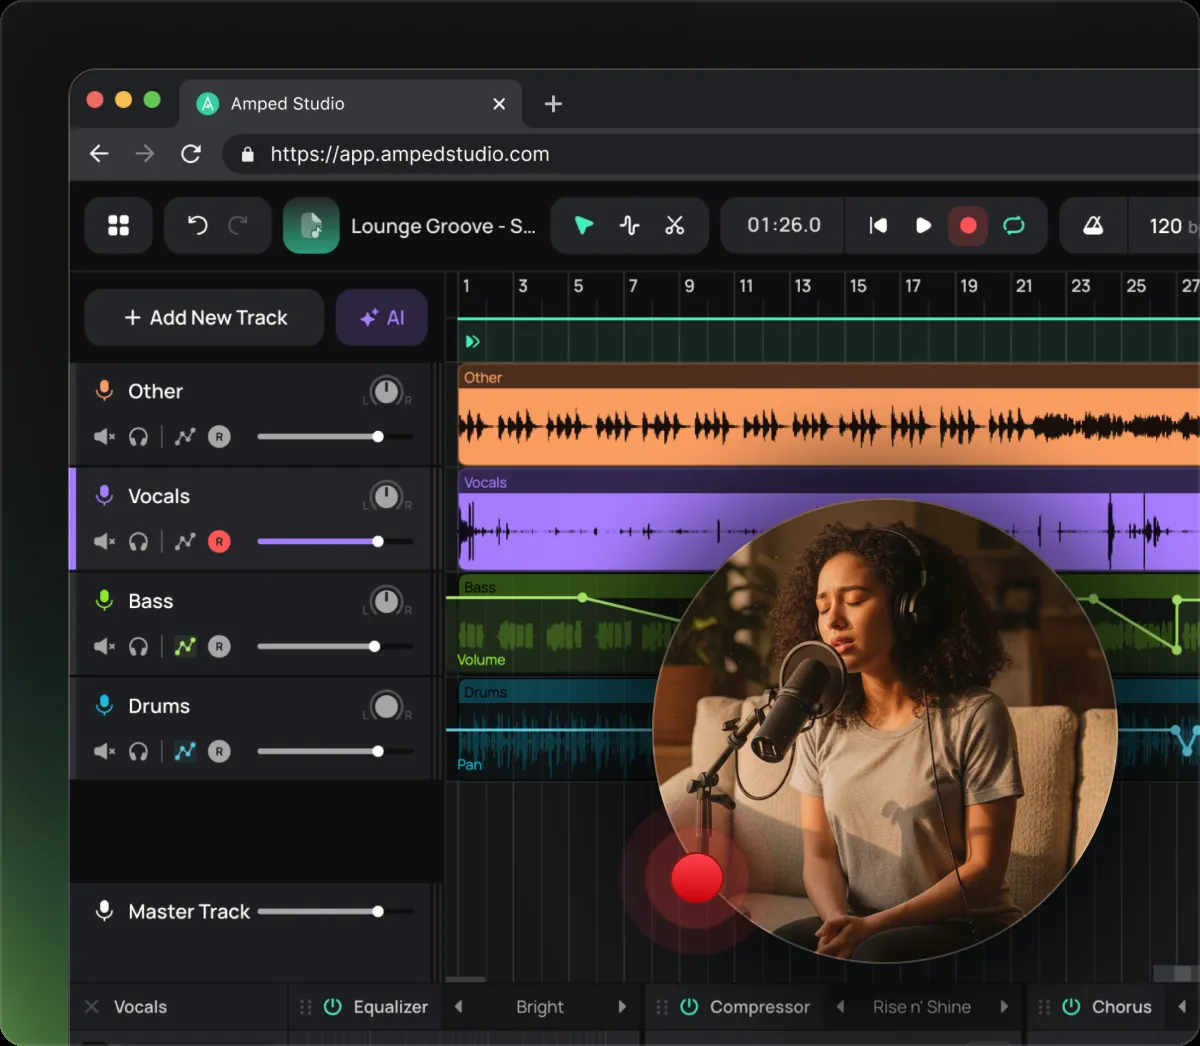
Task: Select the arrow pointer tool
Action: click(584, 225)
